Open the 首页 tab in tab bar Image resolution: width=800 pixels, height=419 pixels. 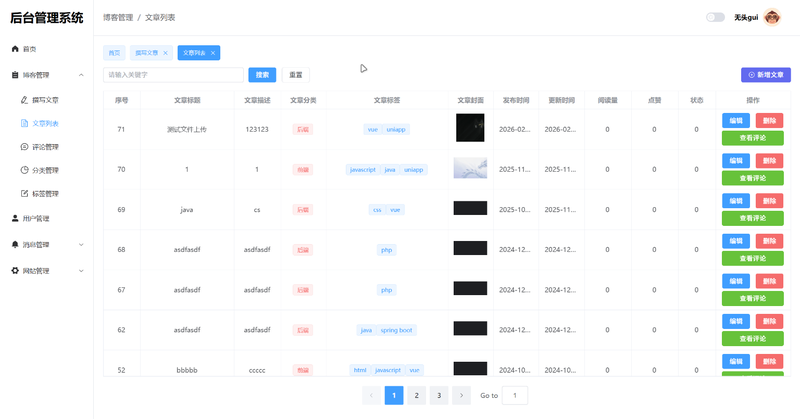click(114, 53)
